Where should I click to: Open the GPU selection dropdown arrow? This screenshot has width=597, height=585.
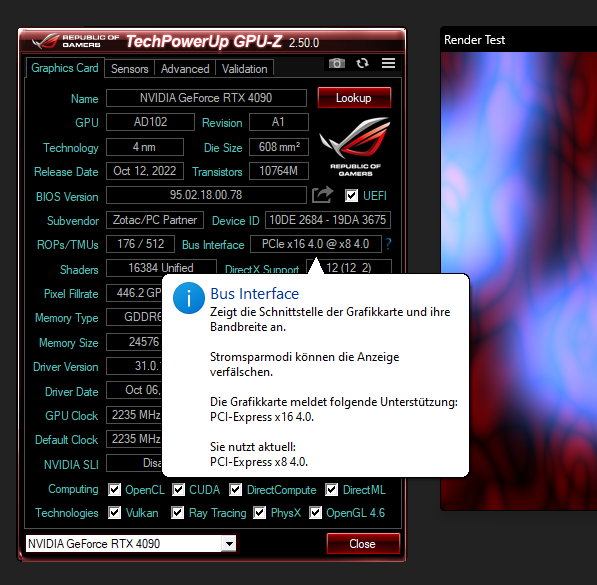point(229,543)
